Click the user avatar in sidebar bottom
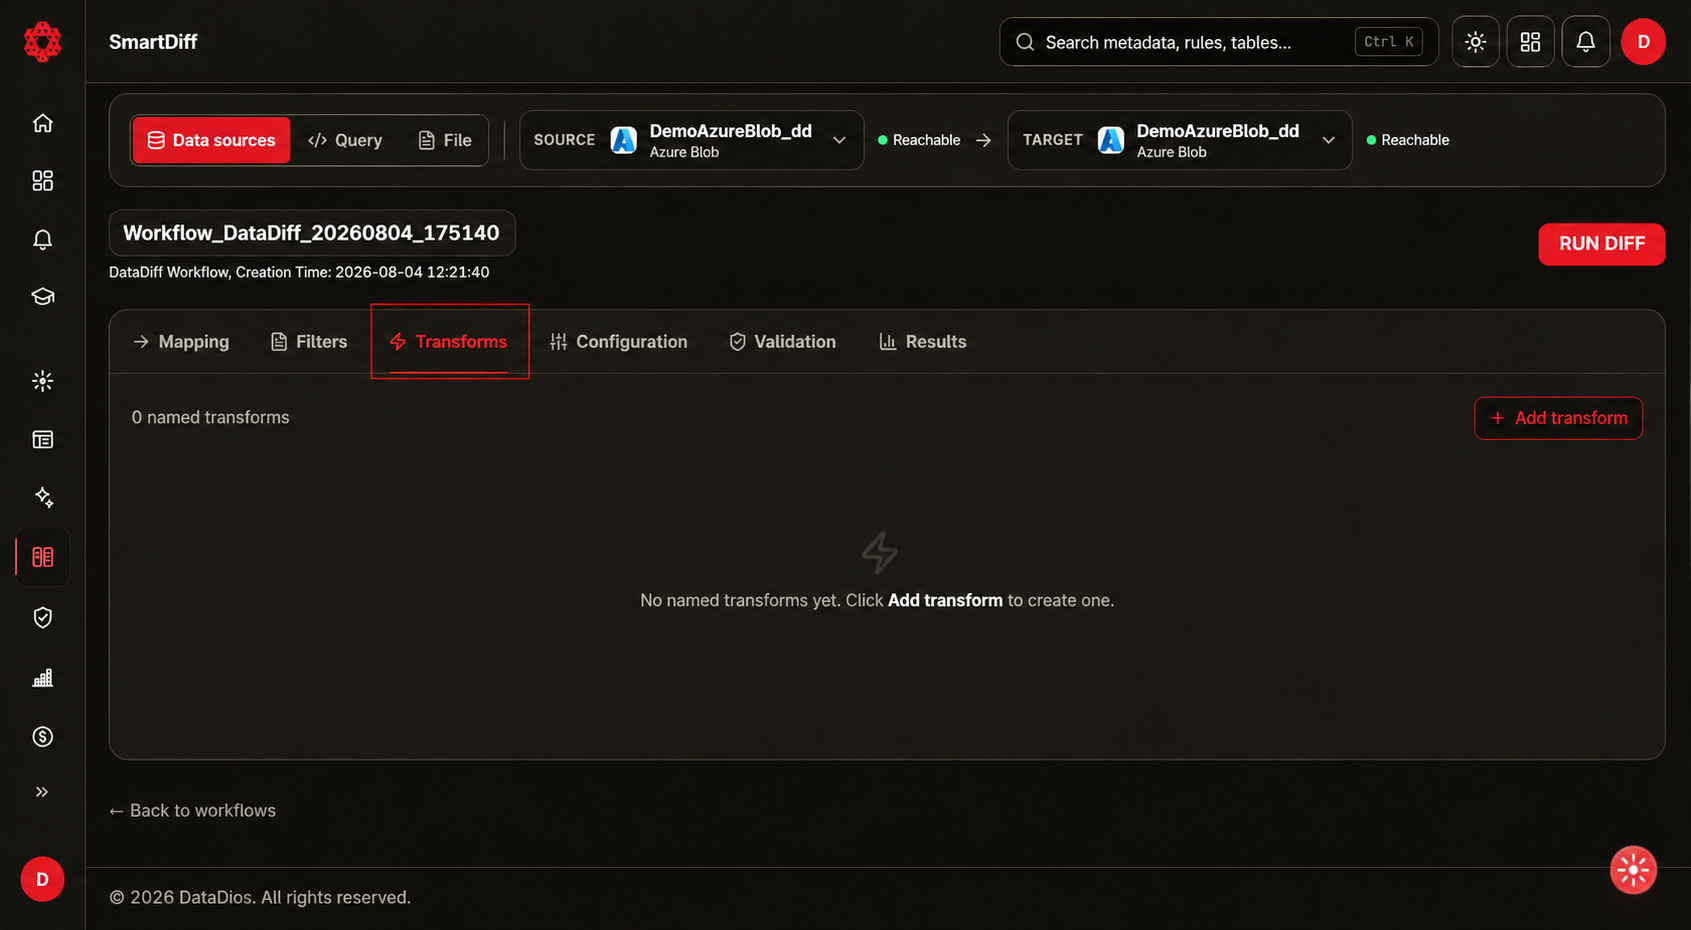The height and width of the screenshot is (930, 1691). (x=42, y=879)
